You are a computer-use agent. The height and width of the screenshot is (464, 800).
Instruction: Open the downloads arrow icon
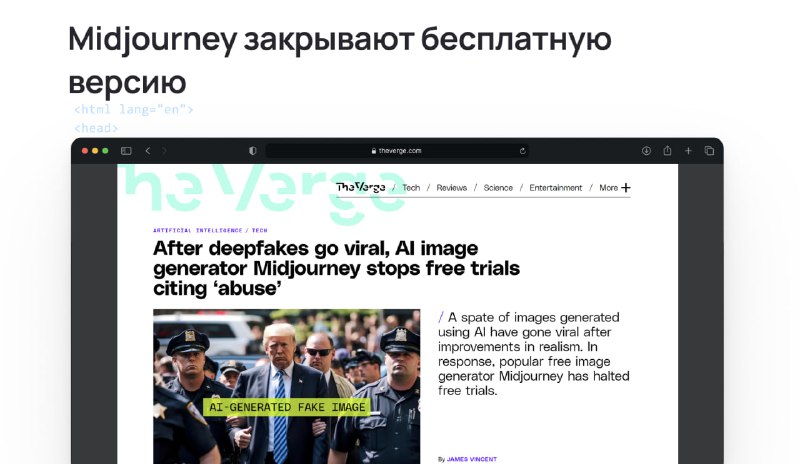point(646,151)
